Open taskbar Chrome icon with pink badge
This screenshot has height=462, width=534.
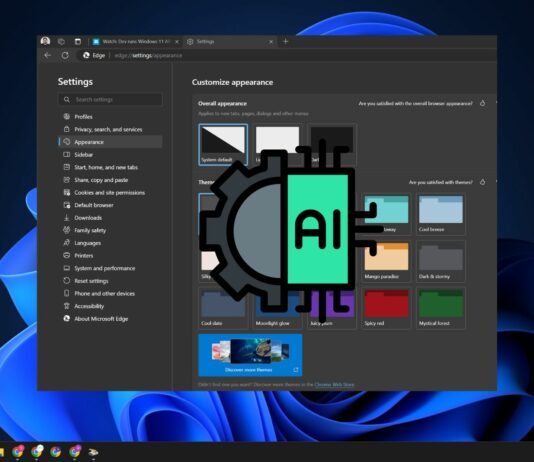(18, 452)
